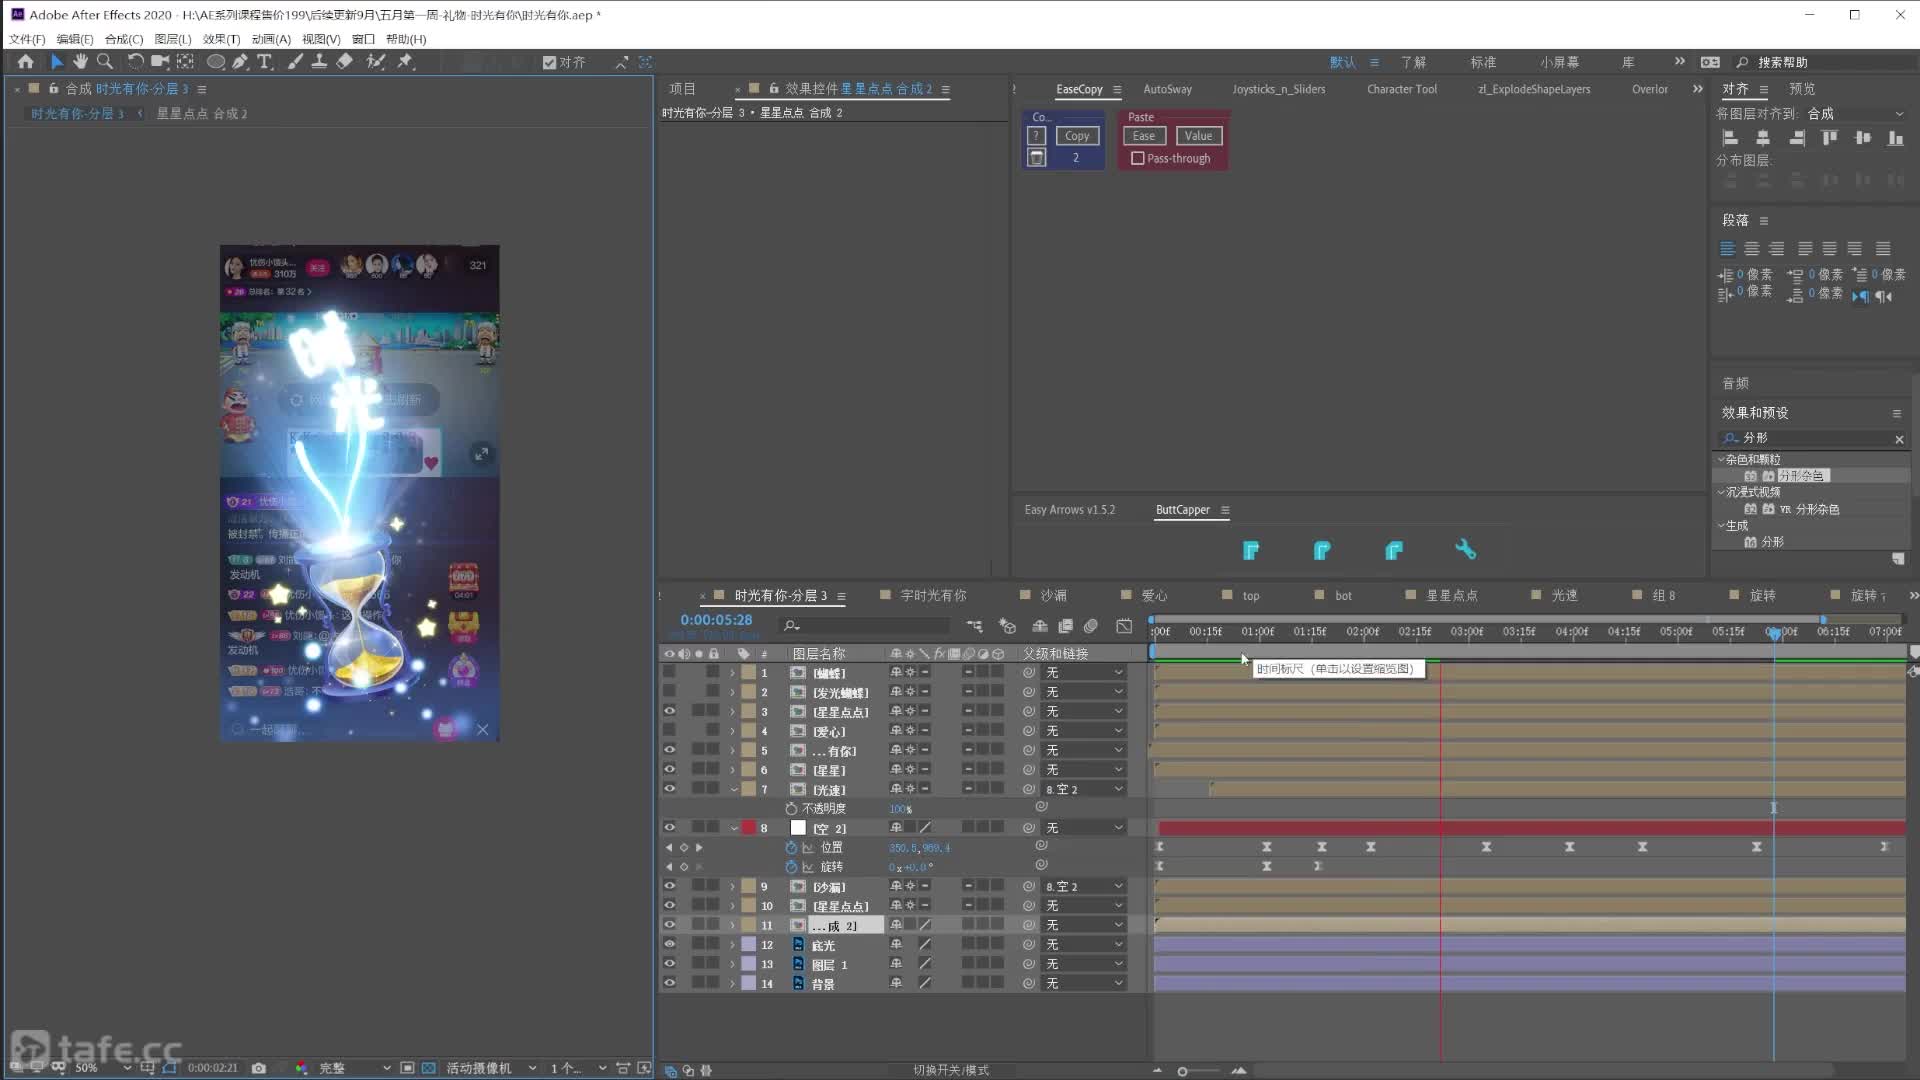1920x1080 pixels.
Task: Select the Type text tool
Action: [265, 62]
